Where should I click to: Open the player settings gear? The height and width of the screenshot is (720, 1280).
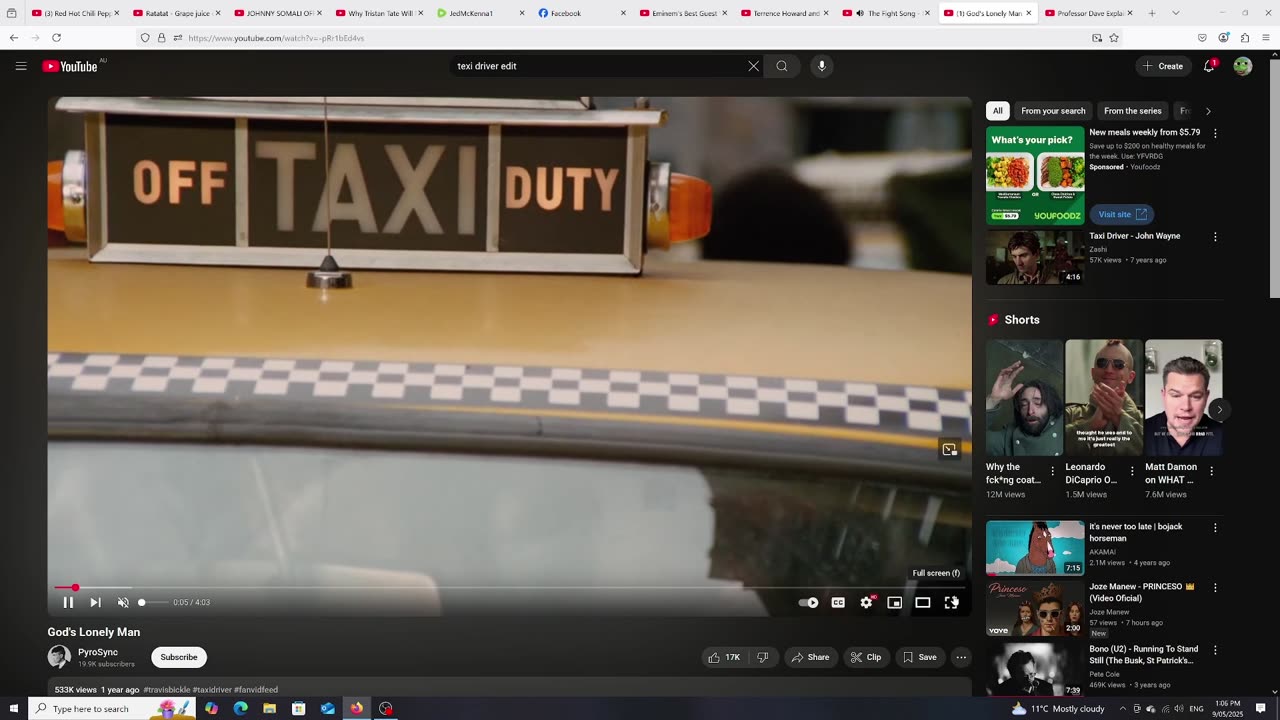click(866, 602)
